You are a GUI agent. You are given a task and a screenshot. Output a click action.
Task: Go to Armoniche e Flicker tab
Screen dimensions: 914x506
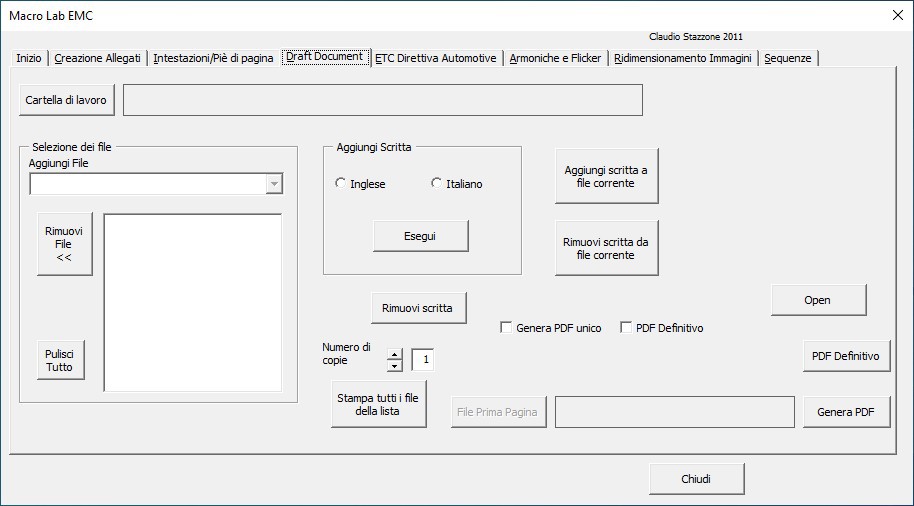pyautogui.click(x=555, y=58)
